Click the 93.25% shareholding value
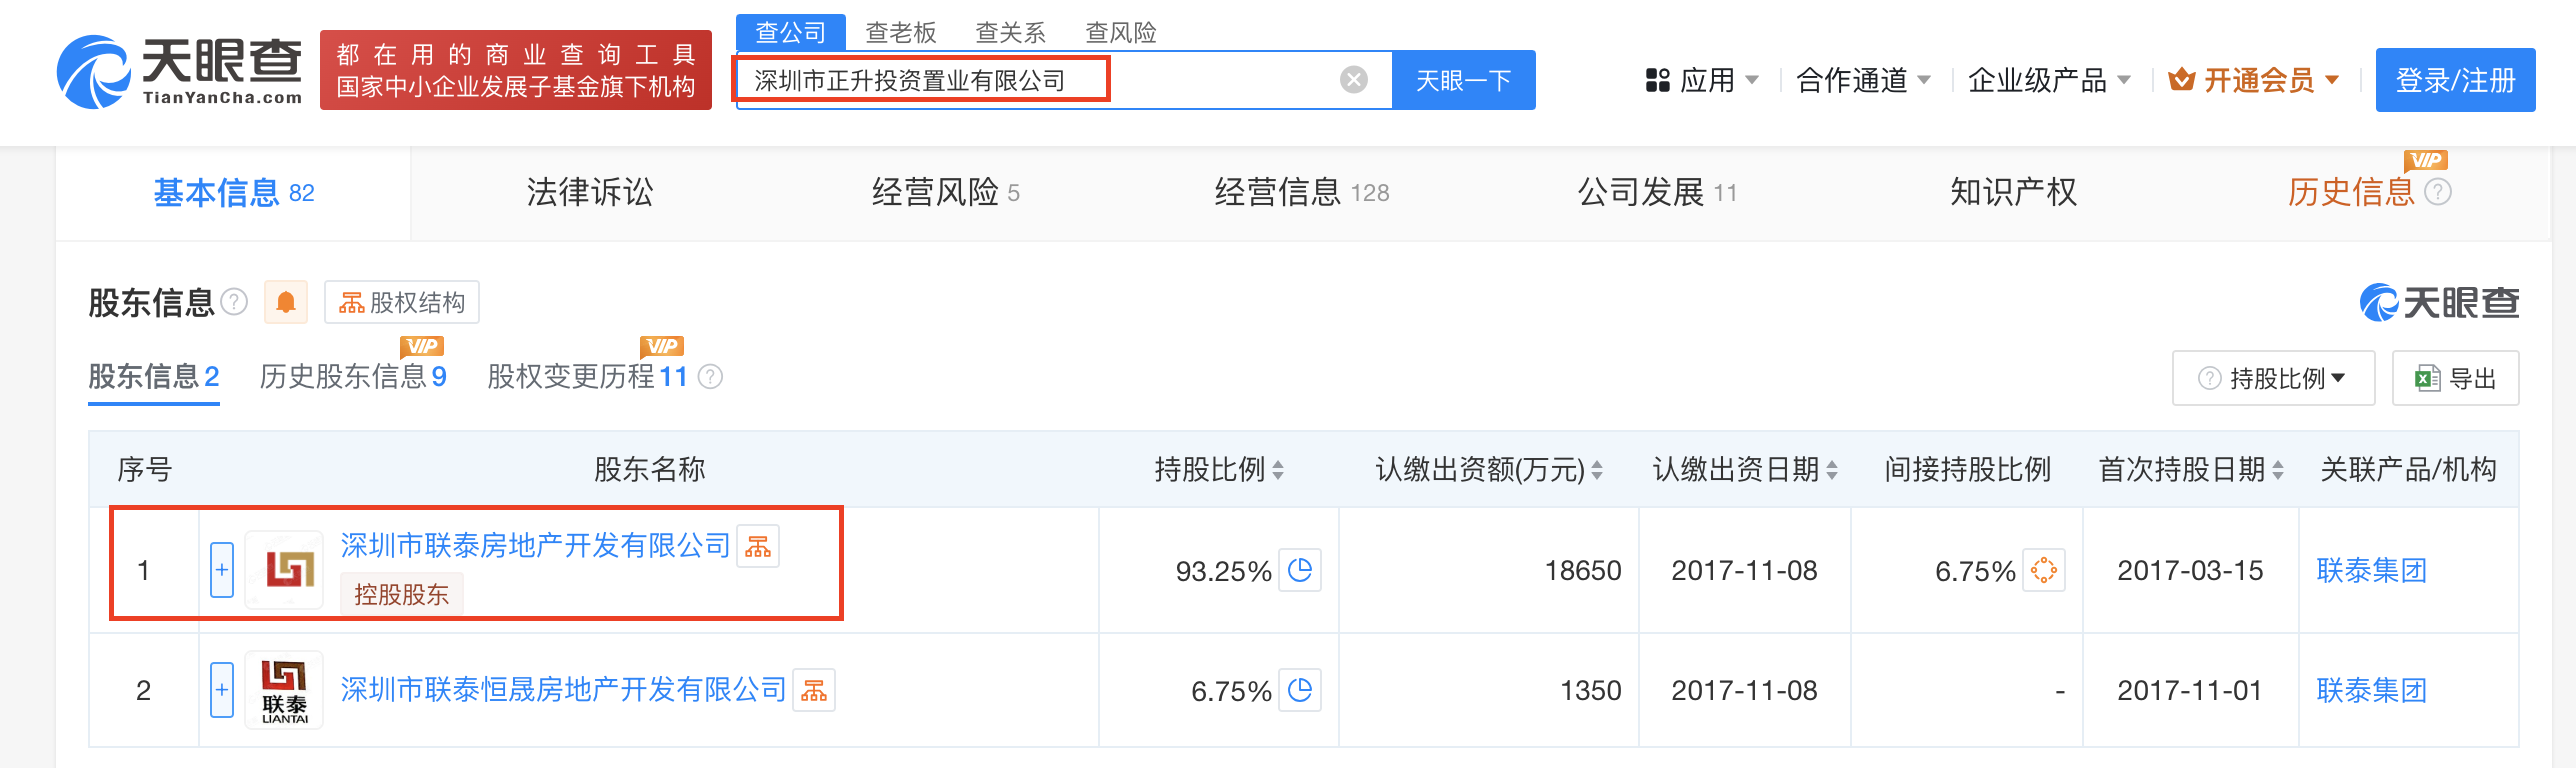This screenshot has height=768, width=2576. tap(1223, 571)
